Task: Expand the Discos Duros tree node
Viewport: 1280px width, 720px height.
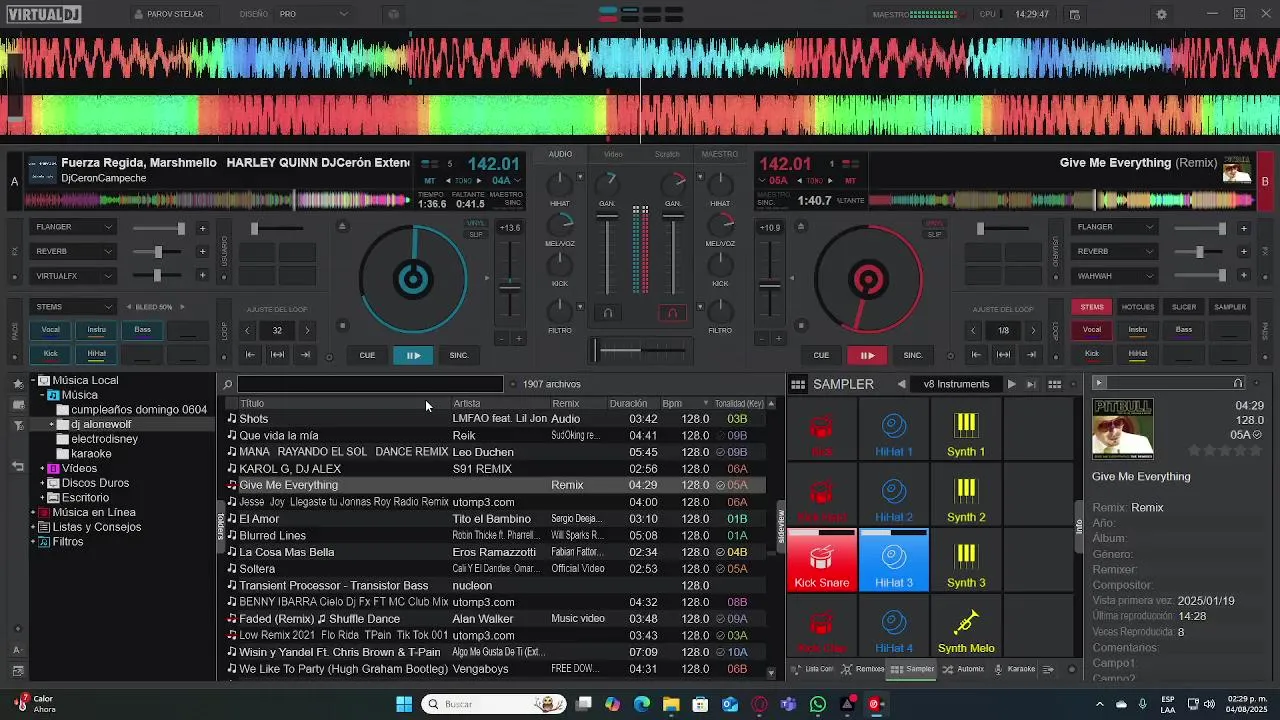Action: coord(42,483)
